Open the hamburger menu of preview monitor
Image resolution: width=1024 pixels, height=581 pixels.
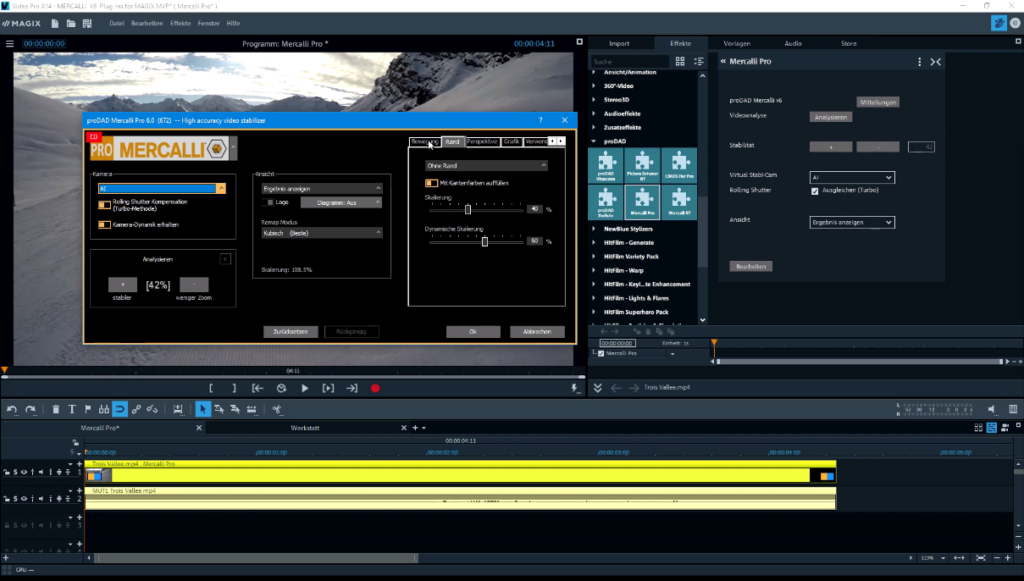tap(10, 44)
